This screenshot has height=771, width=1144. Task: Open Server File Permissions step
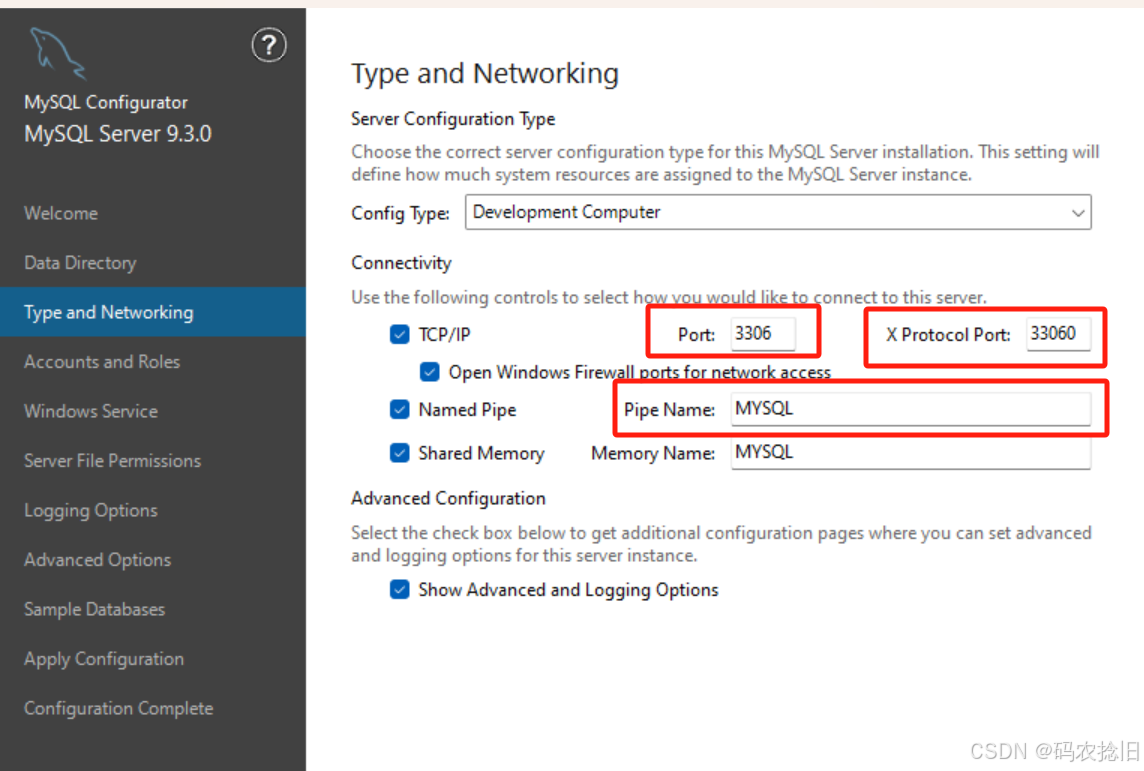112,461
